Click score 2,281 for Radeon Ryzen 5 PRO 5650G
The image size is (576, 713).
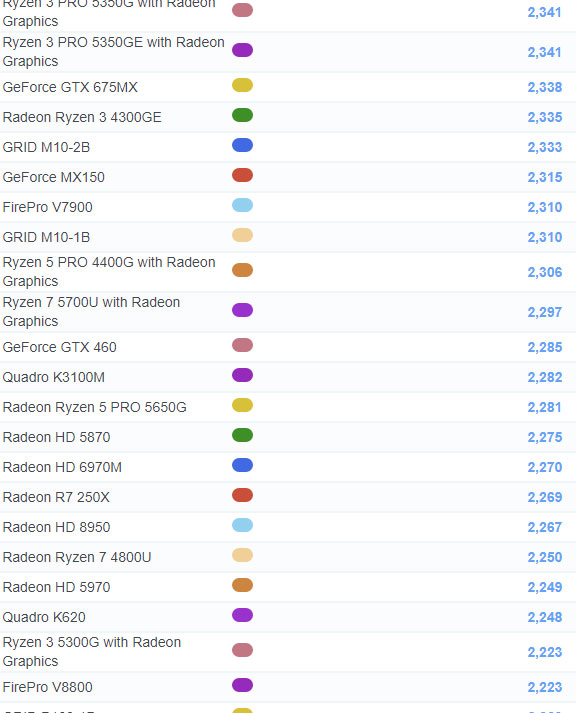(545, 407)
